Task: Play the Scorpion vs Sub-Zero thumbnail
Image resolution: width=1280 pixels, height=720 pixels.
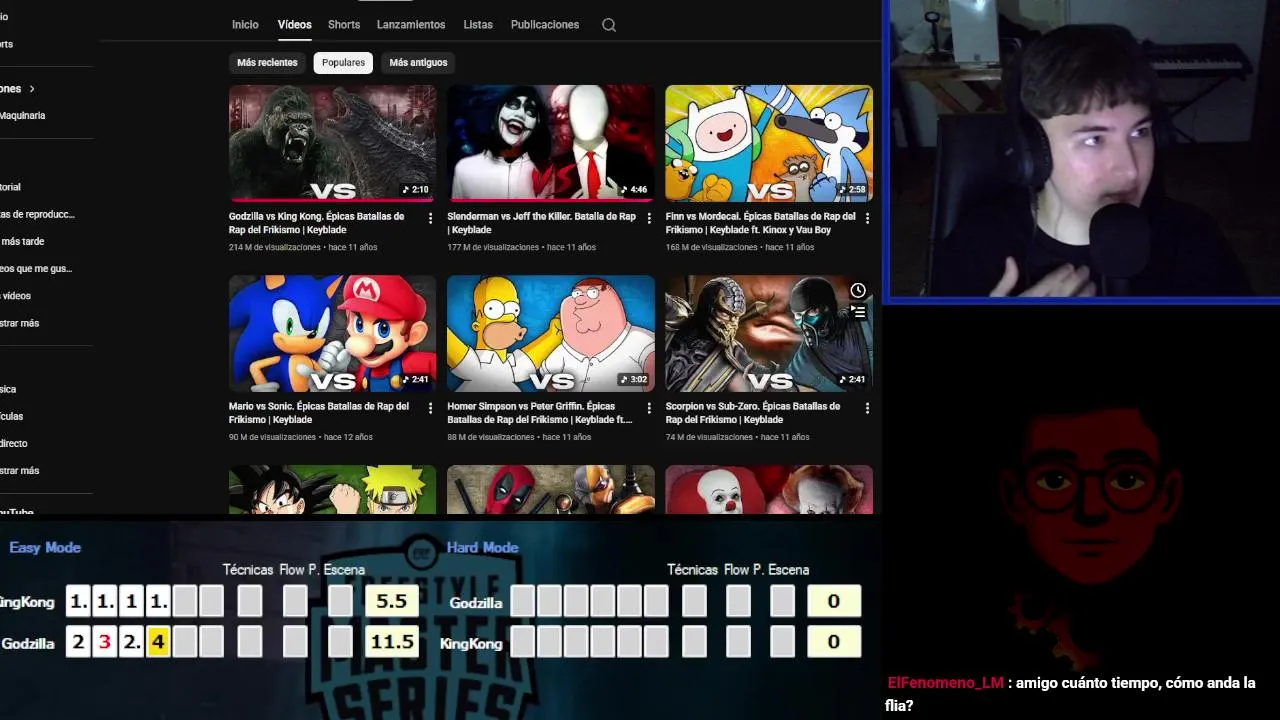Action: click(x=769, y=333)
